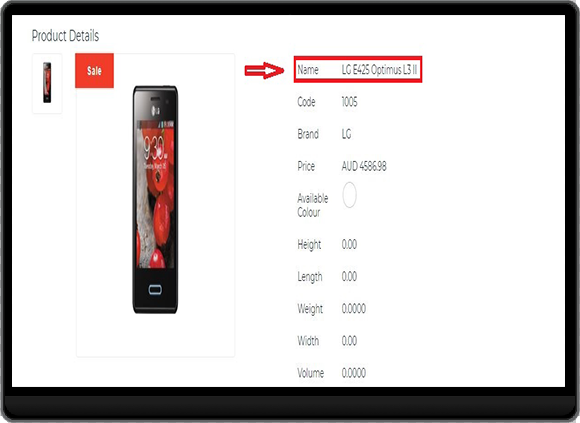Click the Available Colour label
580x423 pixels.
click(x=313, y=205)
